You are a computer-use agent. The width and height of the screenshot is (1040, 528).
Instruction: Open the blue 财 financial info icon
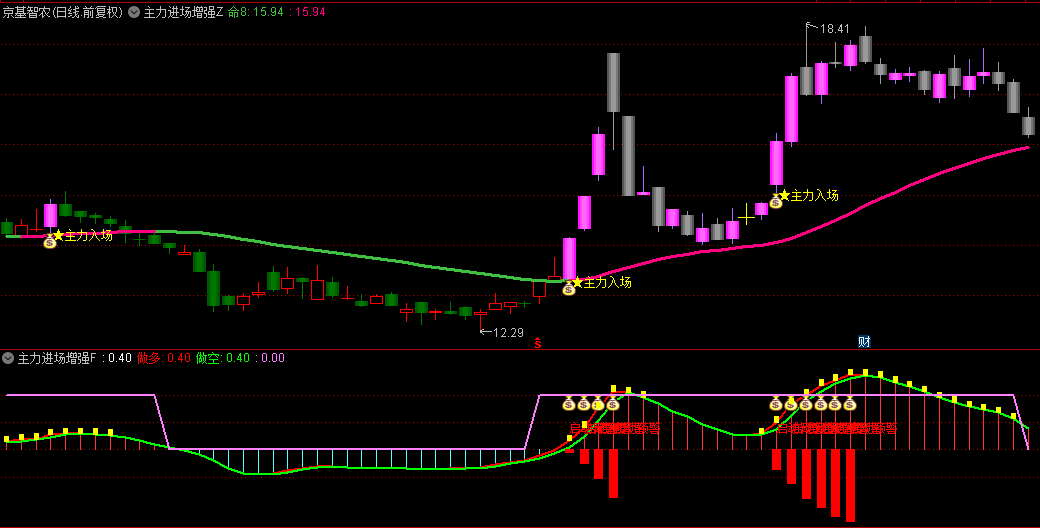pyautogui.click(x=864, y=342)
